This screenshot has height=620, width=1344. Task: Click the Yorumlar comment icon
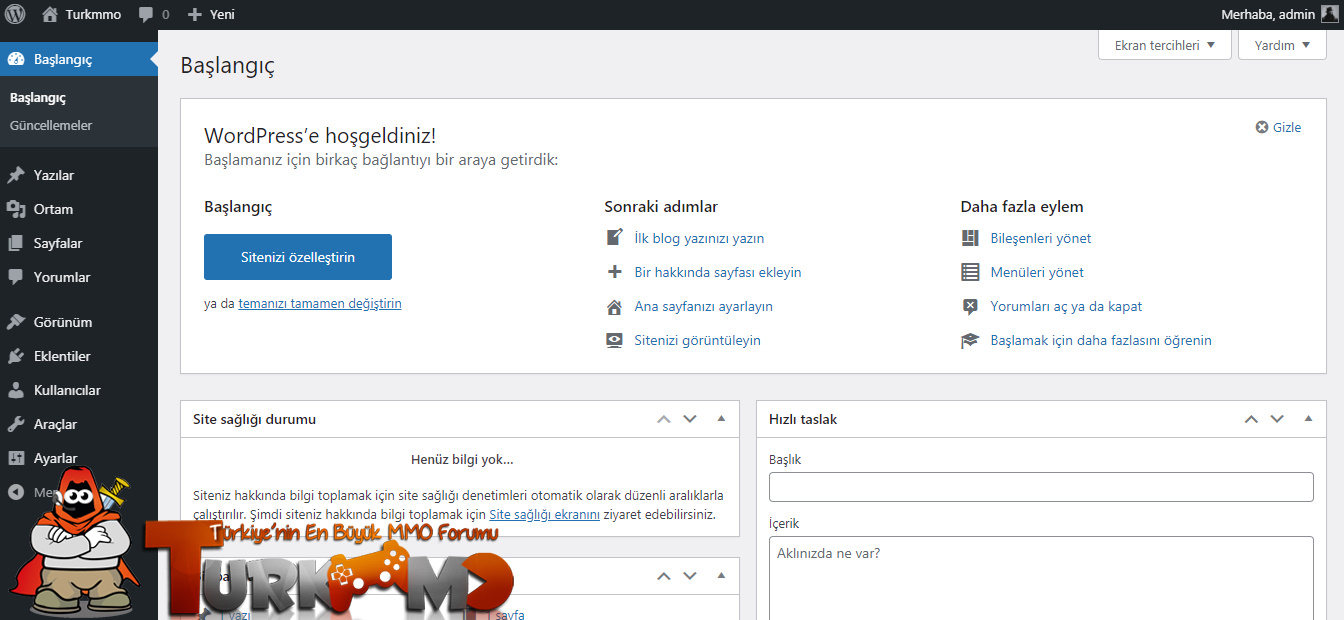click(16, 277)
